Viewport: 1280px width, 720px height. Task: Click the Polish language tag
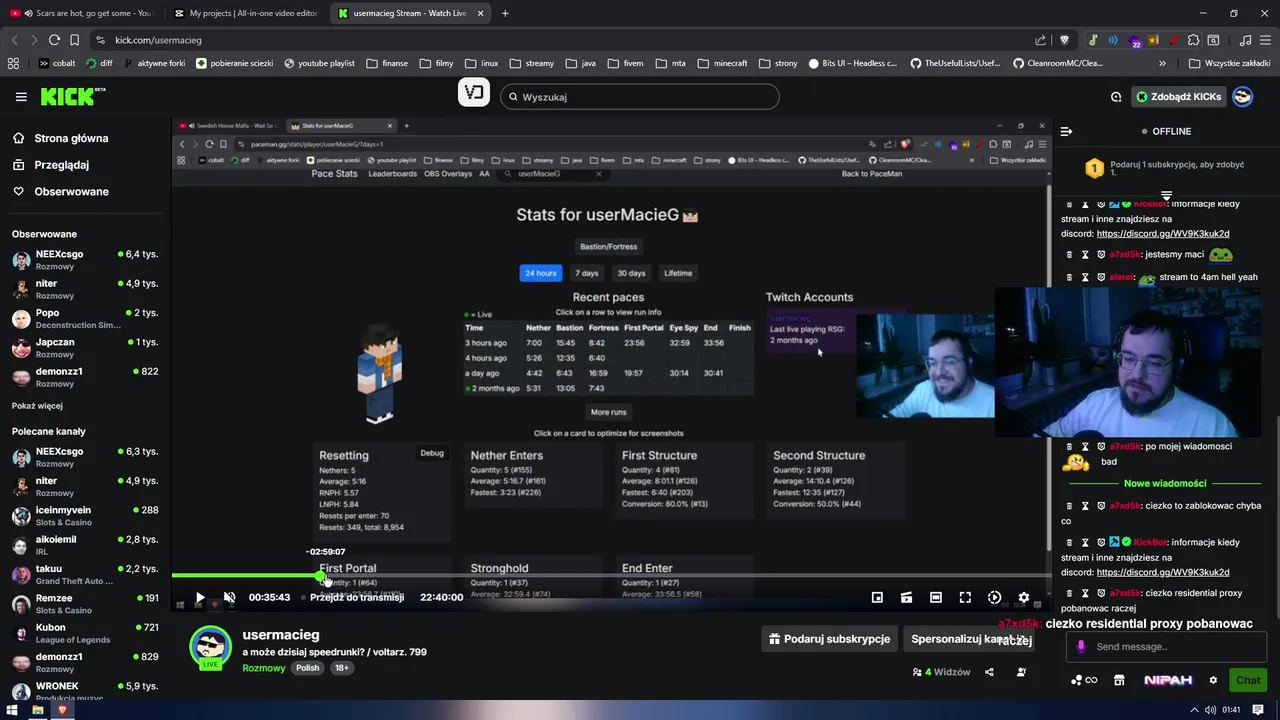coord(308,668)
